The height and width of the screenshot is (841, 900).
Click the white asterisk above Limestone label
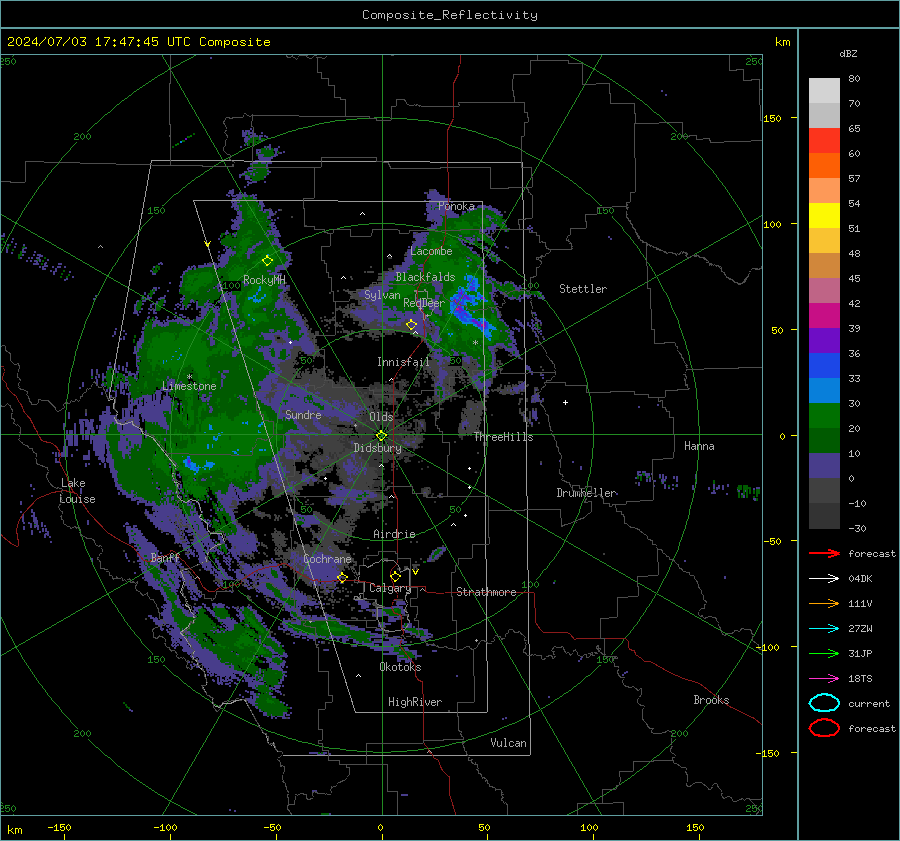tap(189, 377)
